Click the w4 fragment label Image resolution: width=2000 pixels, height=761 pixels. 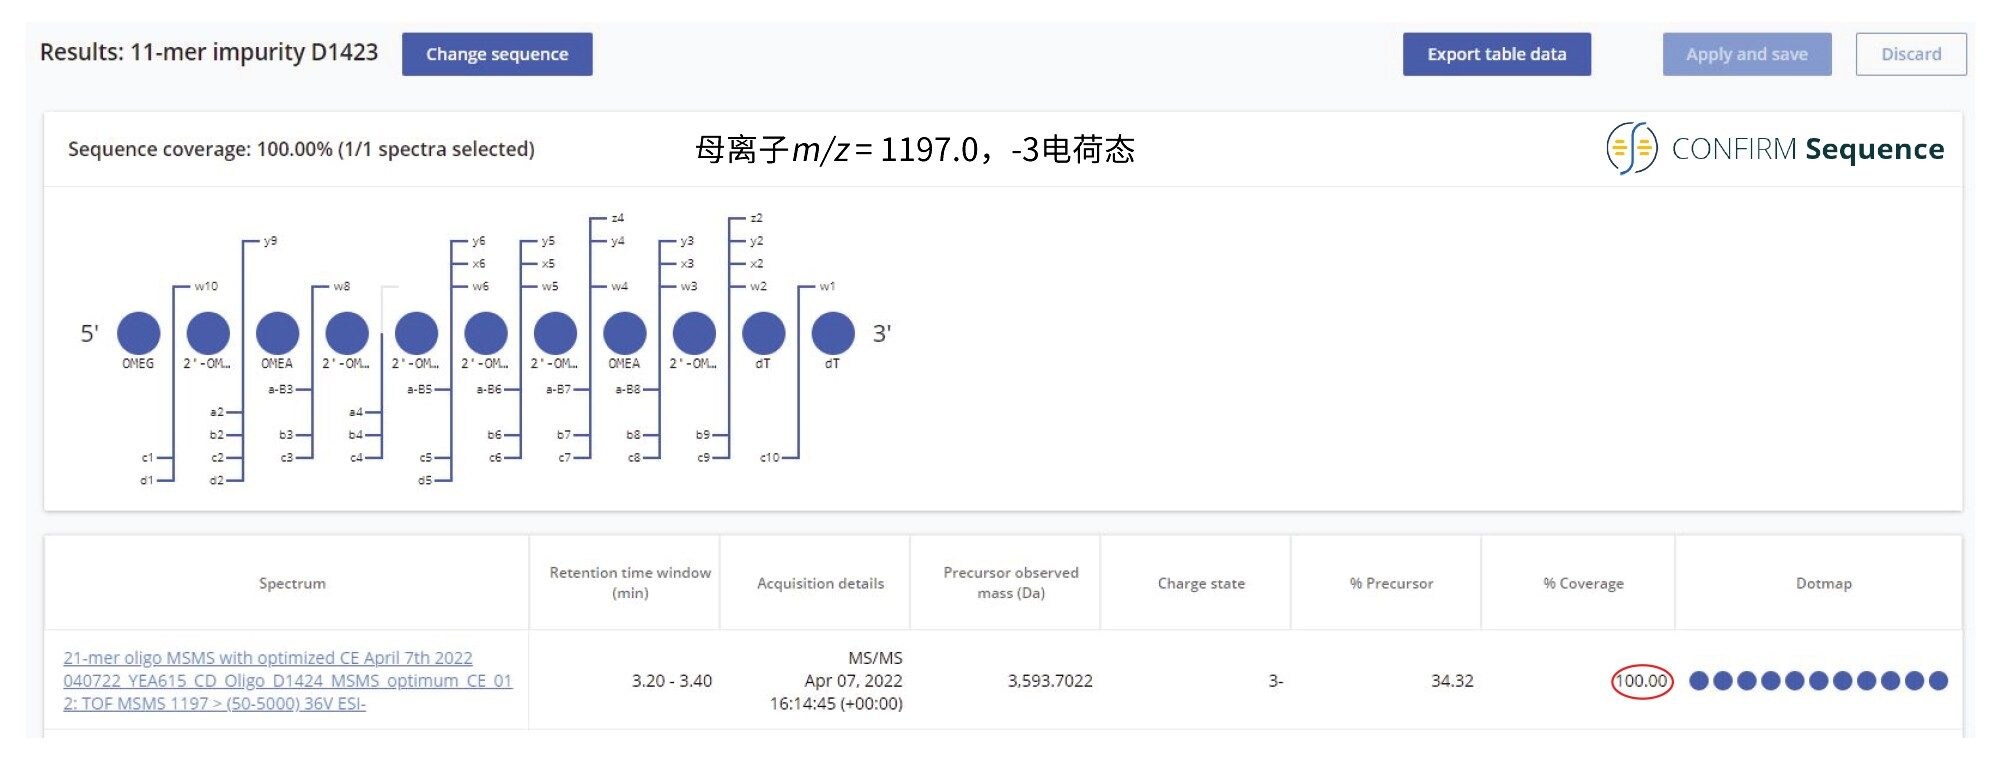pyautogui.click(x=619, y=286)
